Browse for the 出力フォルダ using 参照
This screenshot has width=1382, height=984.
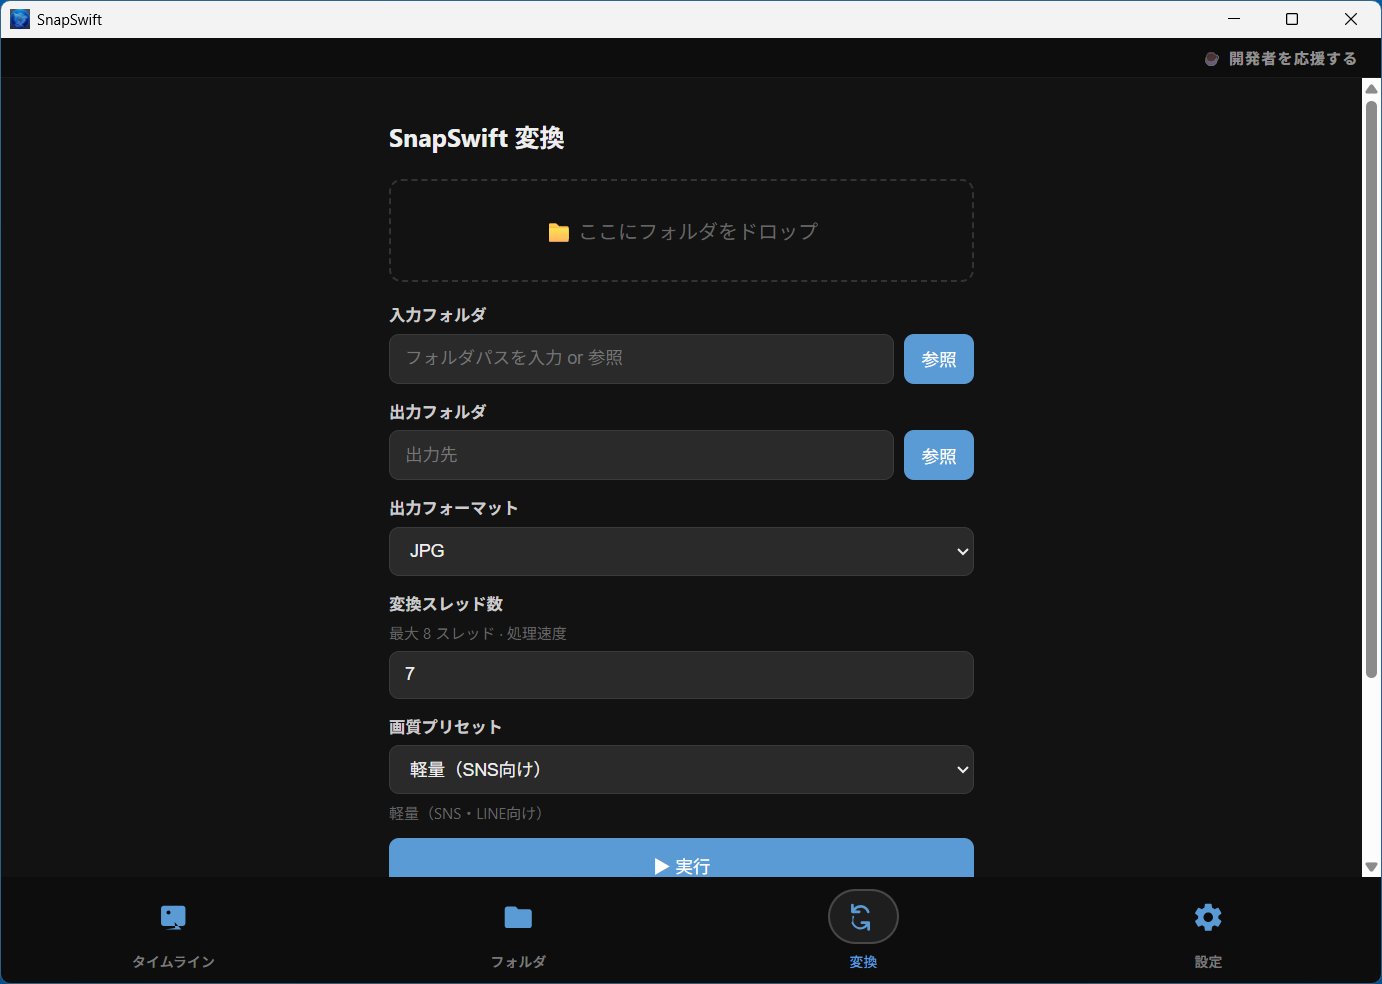[x=938, y=455]
